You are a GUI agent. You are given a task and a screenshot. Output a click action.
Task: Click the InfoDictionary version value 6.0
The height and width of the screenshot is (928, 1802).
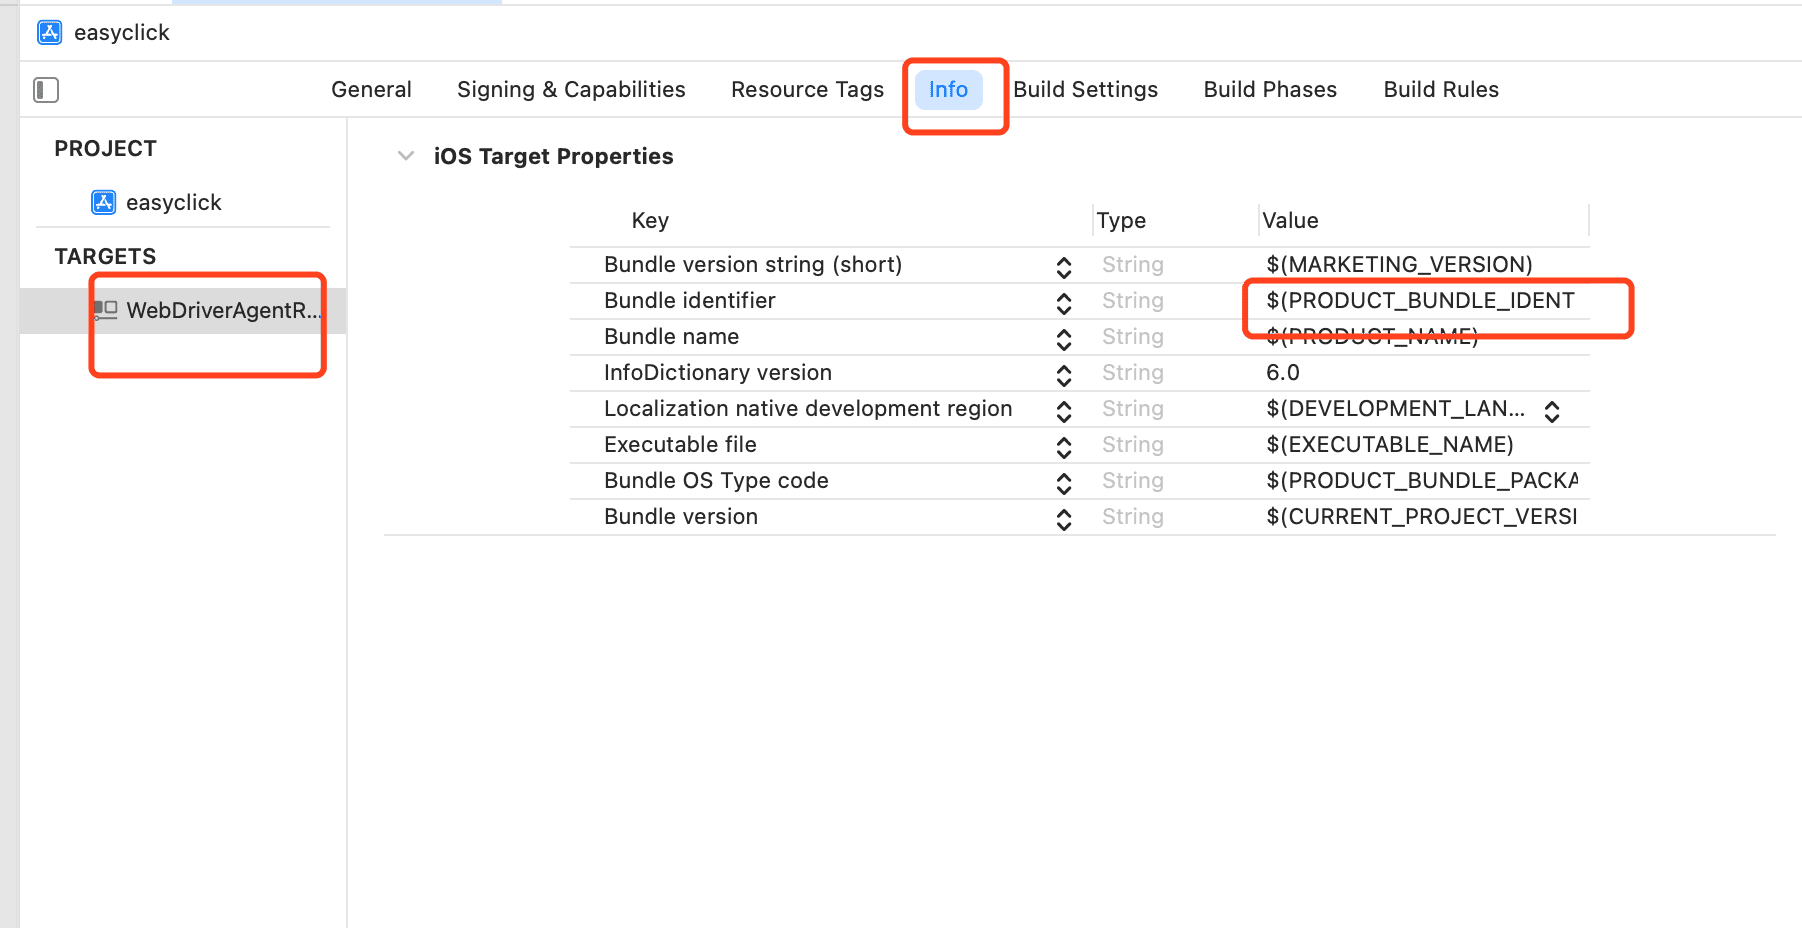tap(1283, 373)
